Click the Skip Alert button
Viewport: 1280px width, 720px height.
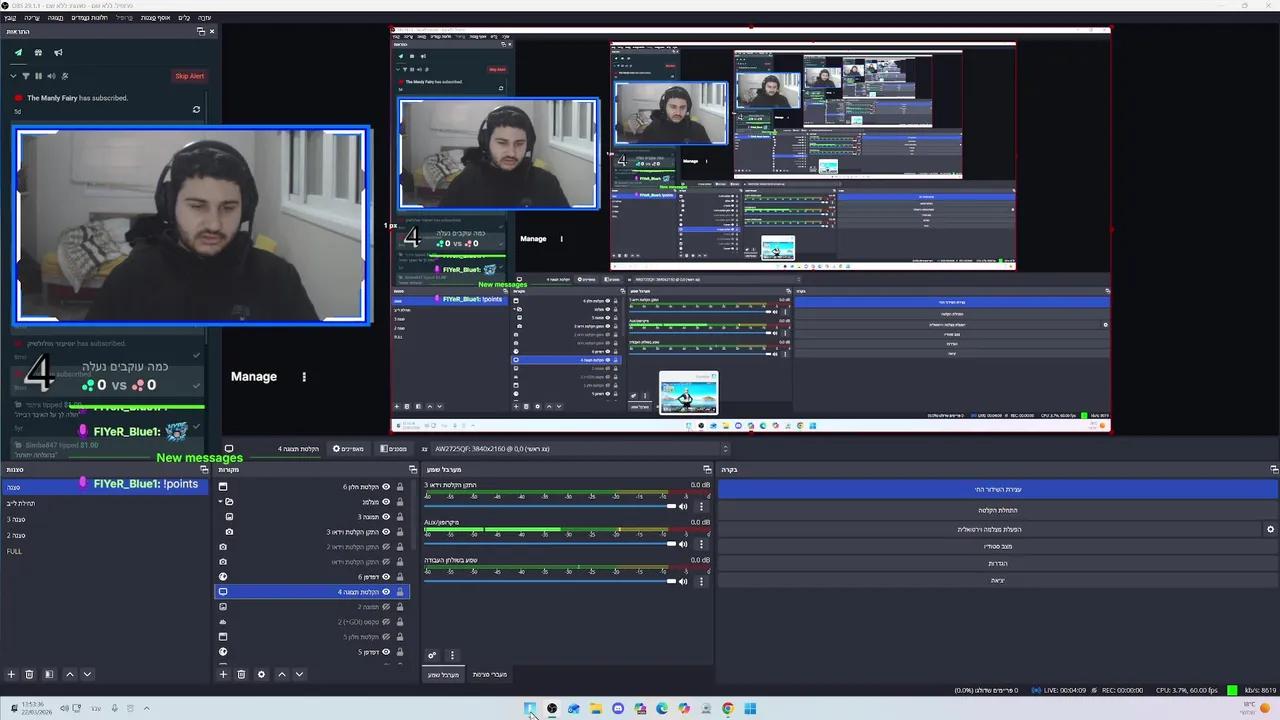[x=189, y=76]
